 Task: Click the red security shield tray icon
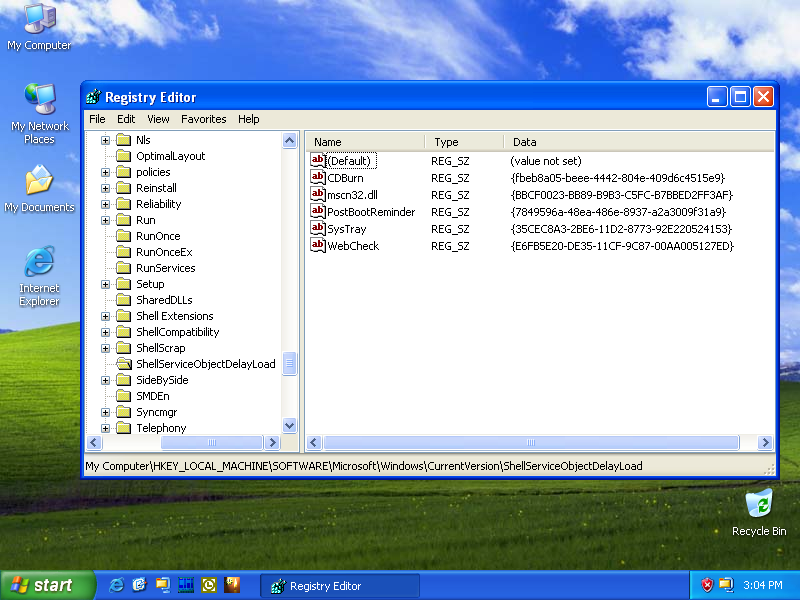(707, 585)
